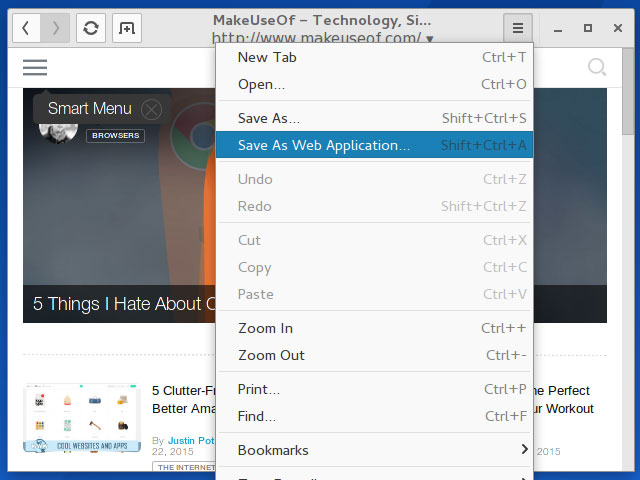Click THE INTERNET category tag

click(x=184, y=467)
